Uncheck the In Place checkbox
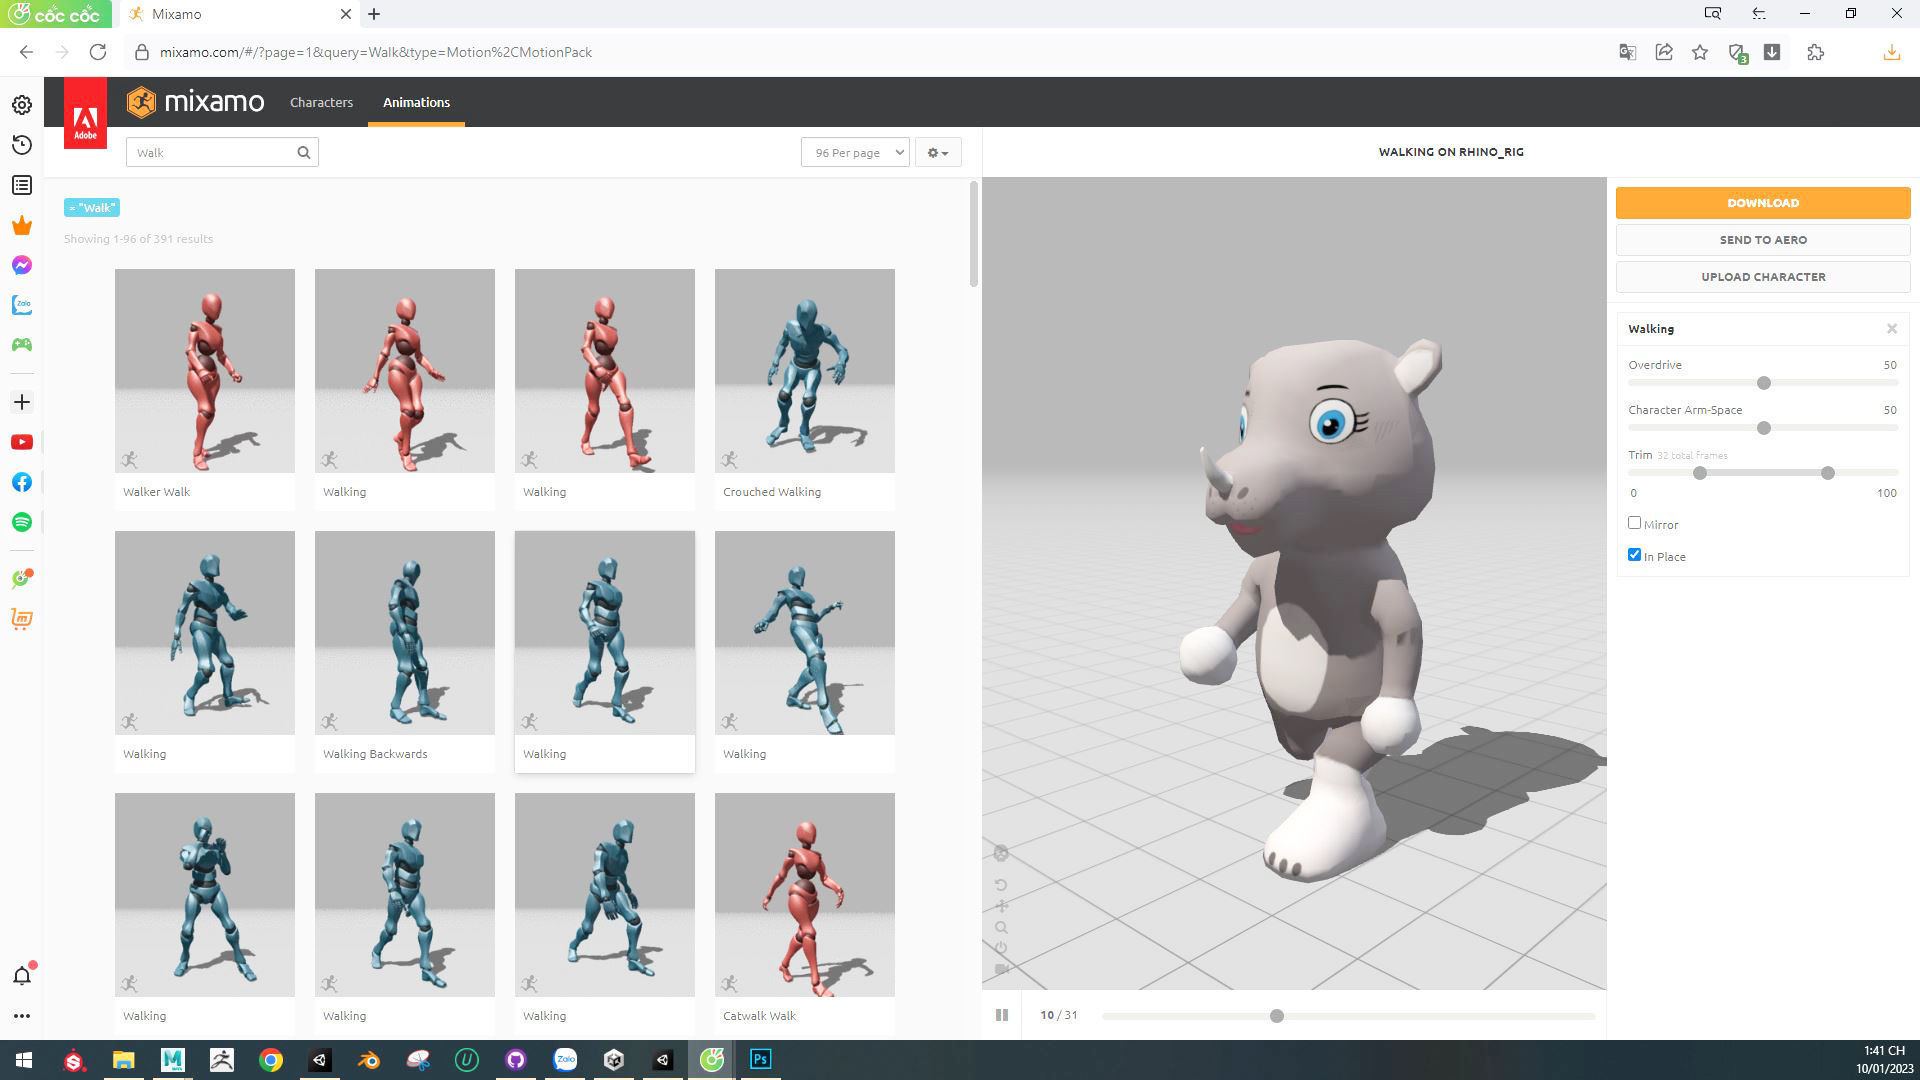Image resolution: width=1920 pixels, height=1080 pixels. tap(1634, 555)
